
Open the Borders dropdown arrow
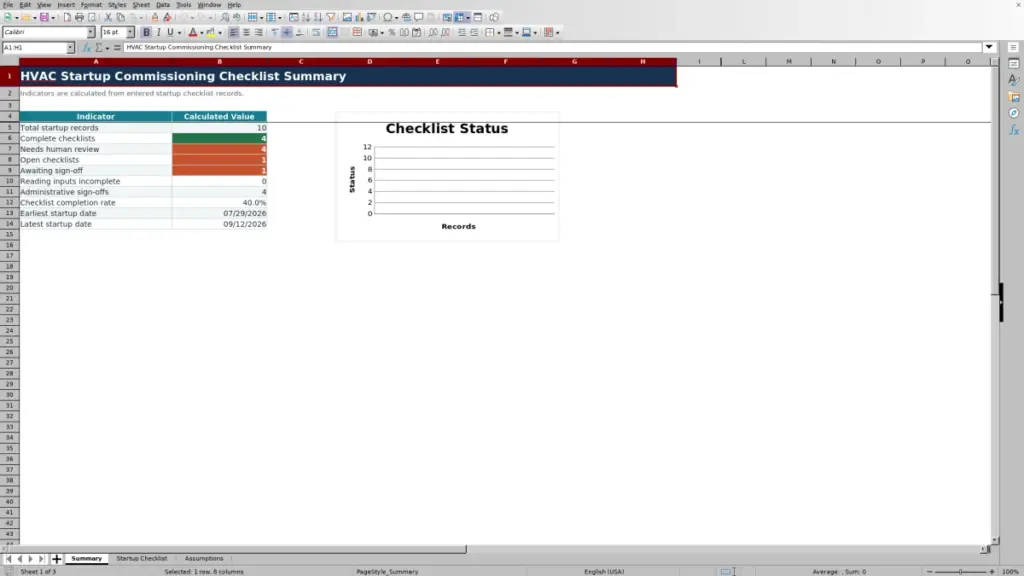click(498, 33)
